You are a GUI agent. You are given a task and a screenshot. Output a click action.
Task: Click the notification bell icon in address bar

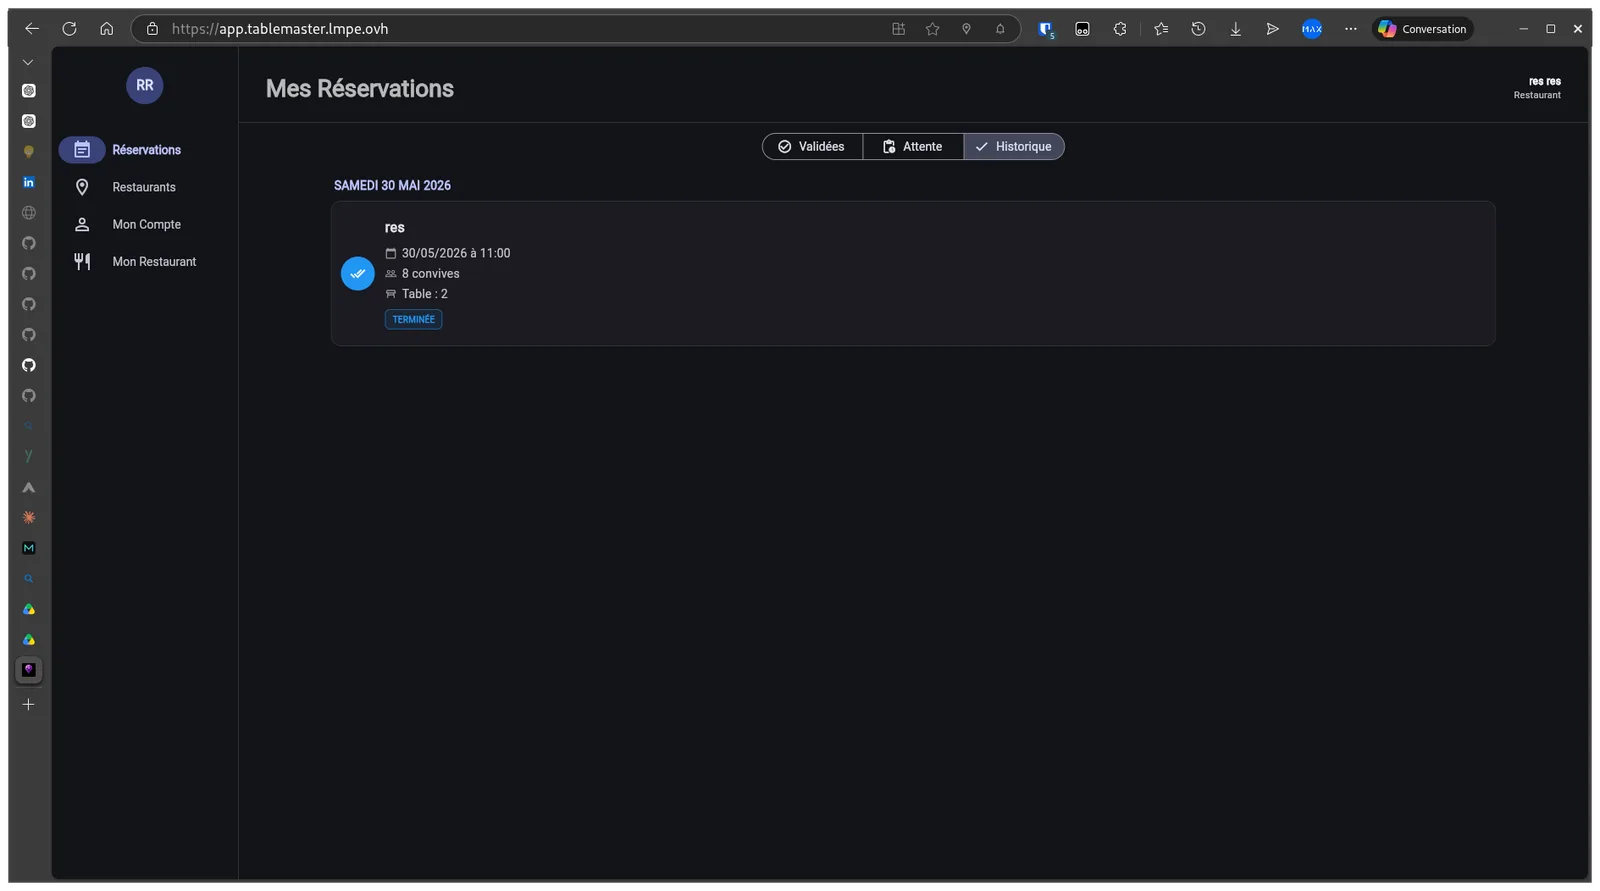point(1000,29)
